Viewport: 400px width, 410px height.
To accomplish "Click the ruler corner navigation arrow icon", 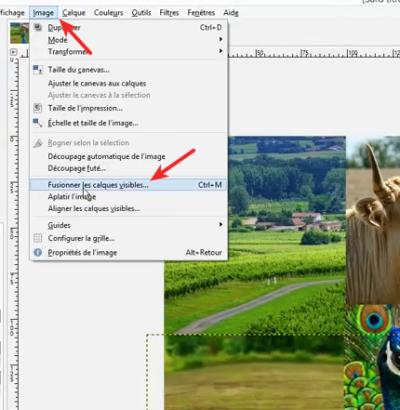I will (13, 52).
